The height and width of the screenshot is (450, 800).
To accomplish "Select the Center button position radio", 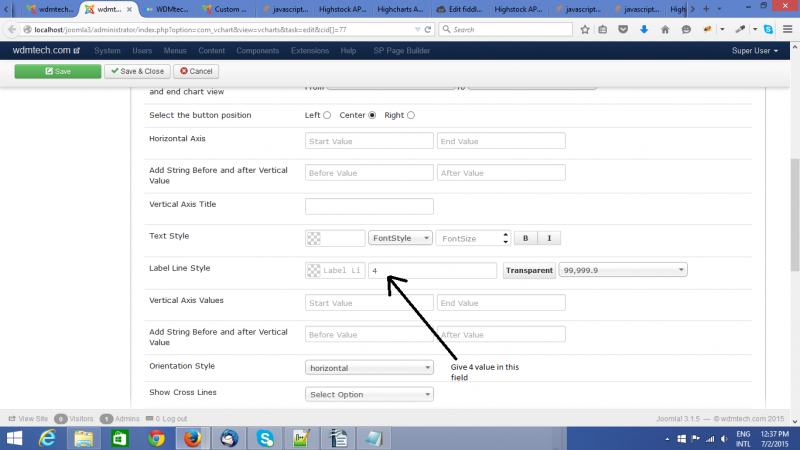I will point(372,115).
